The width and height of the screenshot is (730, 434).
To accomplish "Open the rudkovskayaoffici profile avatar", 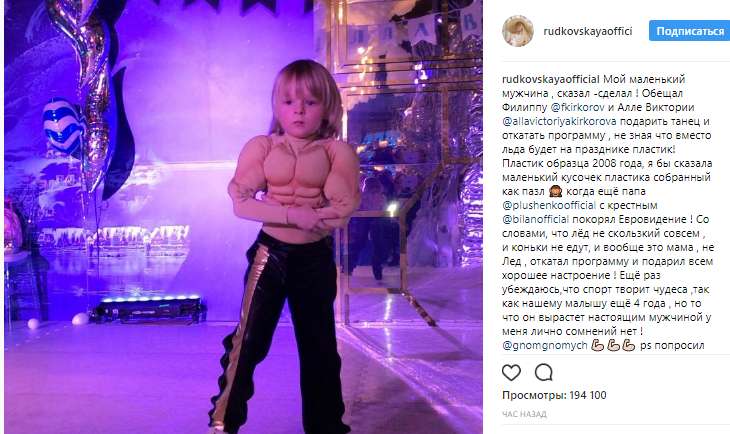I will pyautogui.click(x=518, y=31).
